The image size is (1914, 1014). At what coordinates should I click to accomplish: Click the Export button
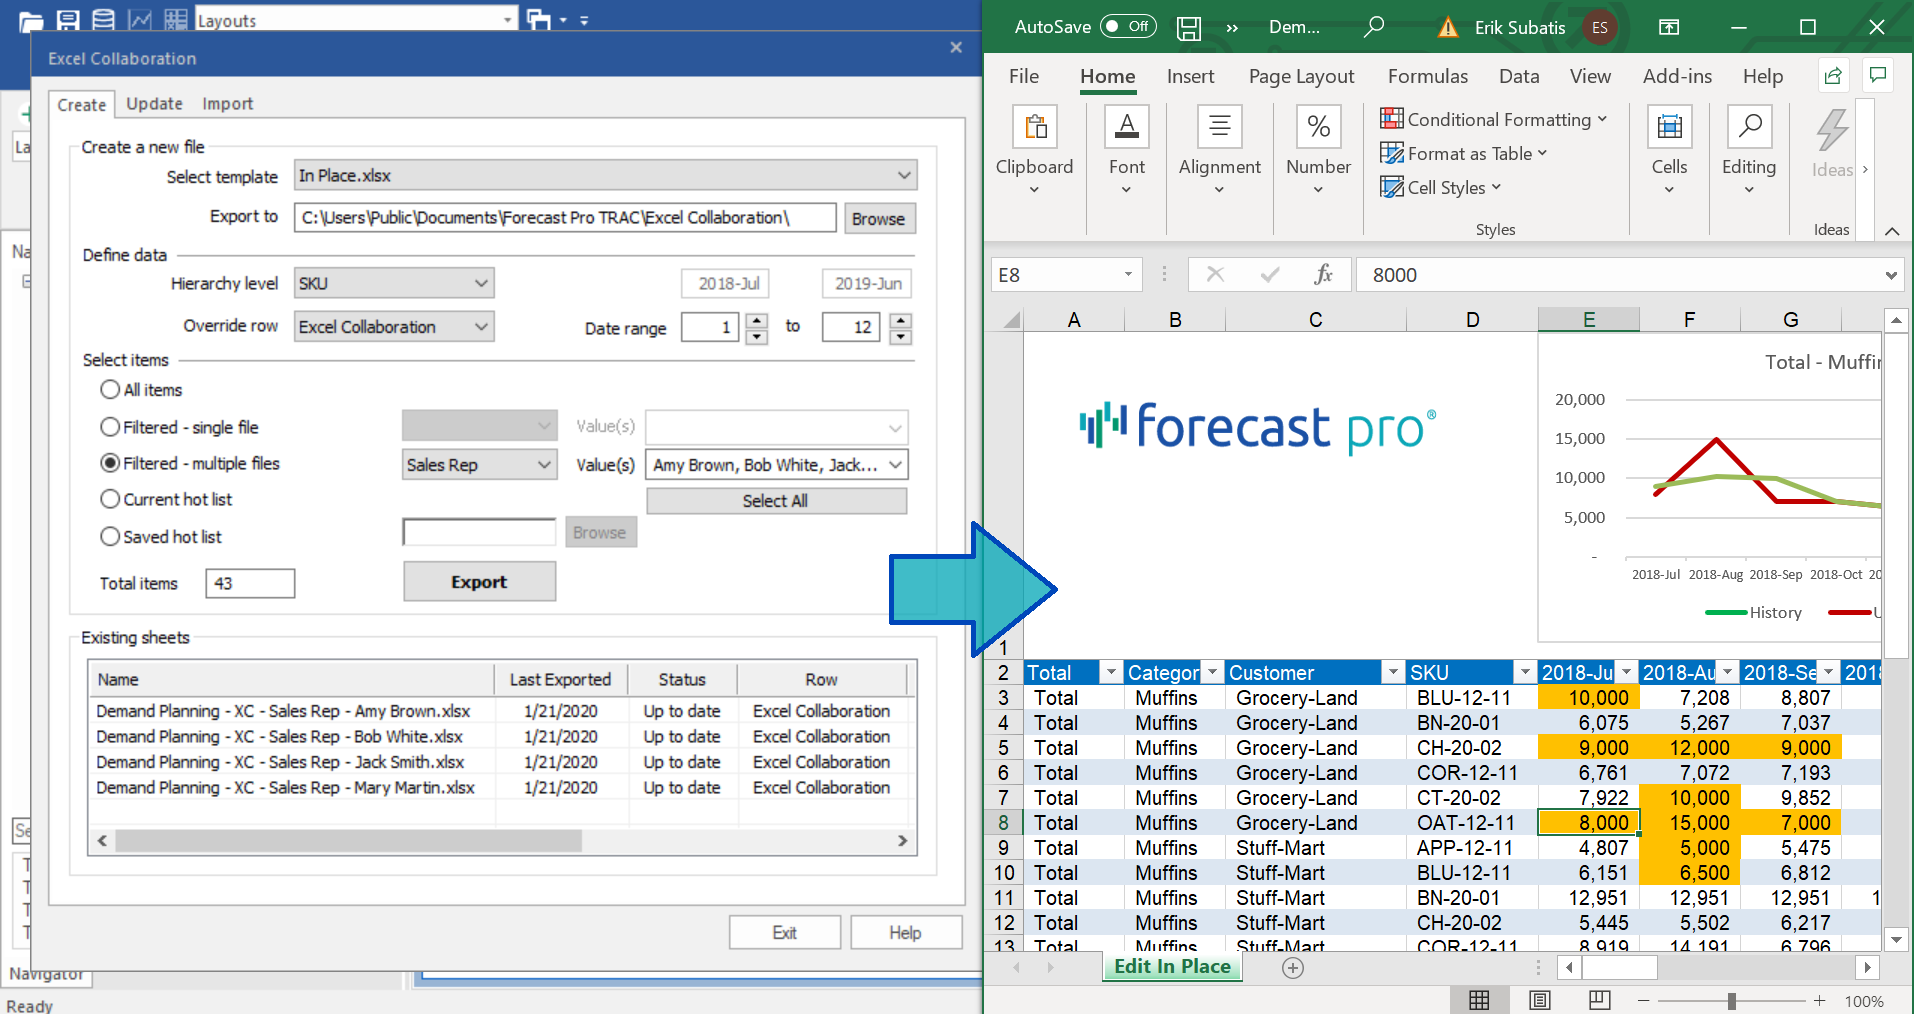(479, 581)
